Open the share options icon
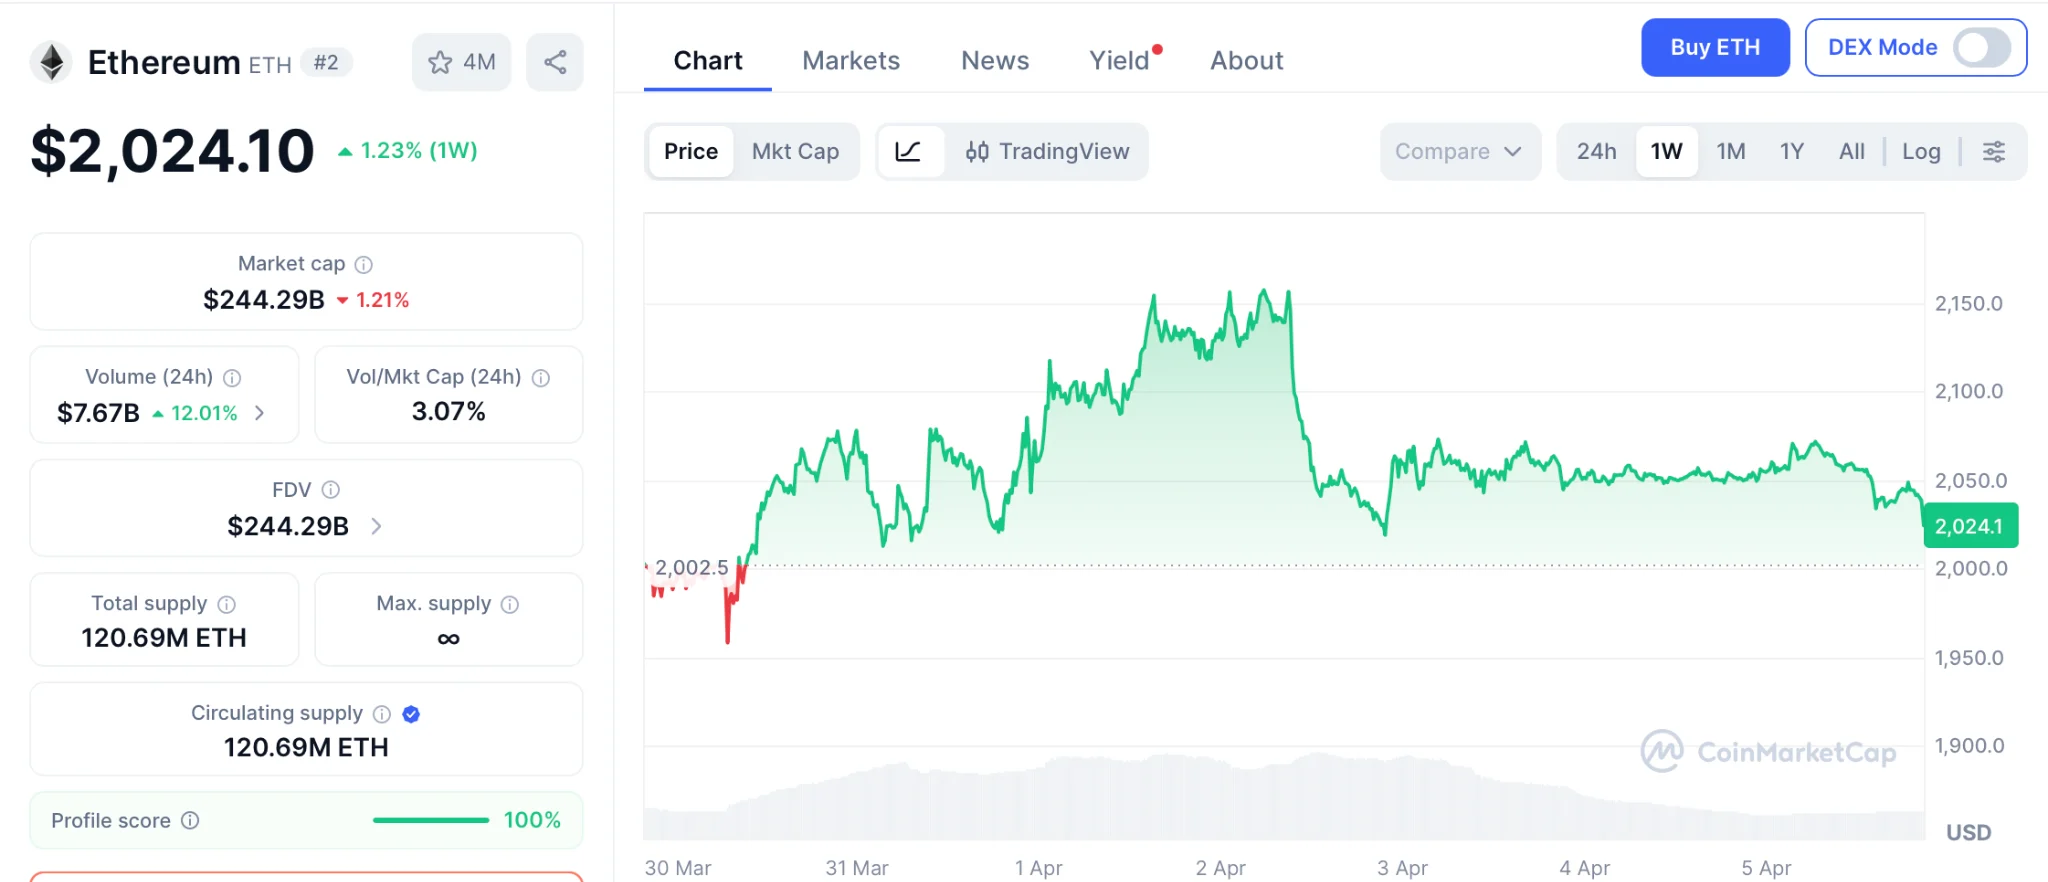Screen dimensions: 2048x882 [x=555, y=61]
